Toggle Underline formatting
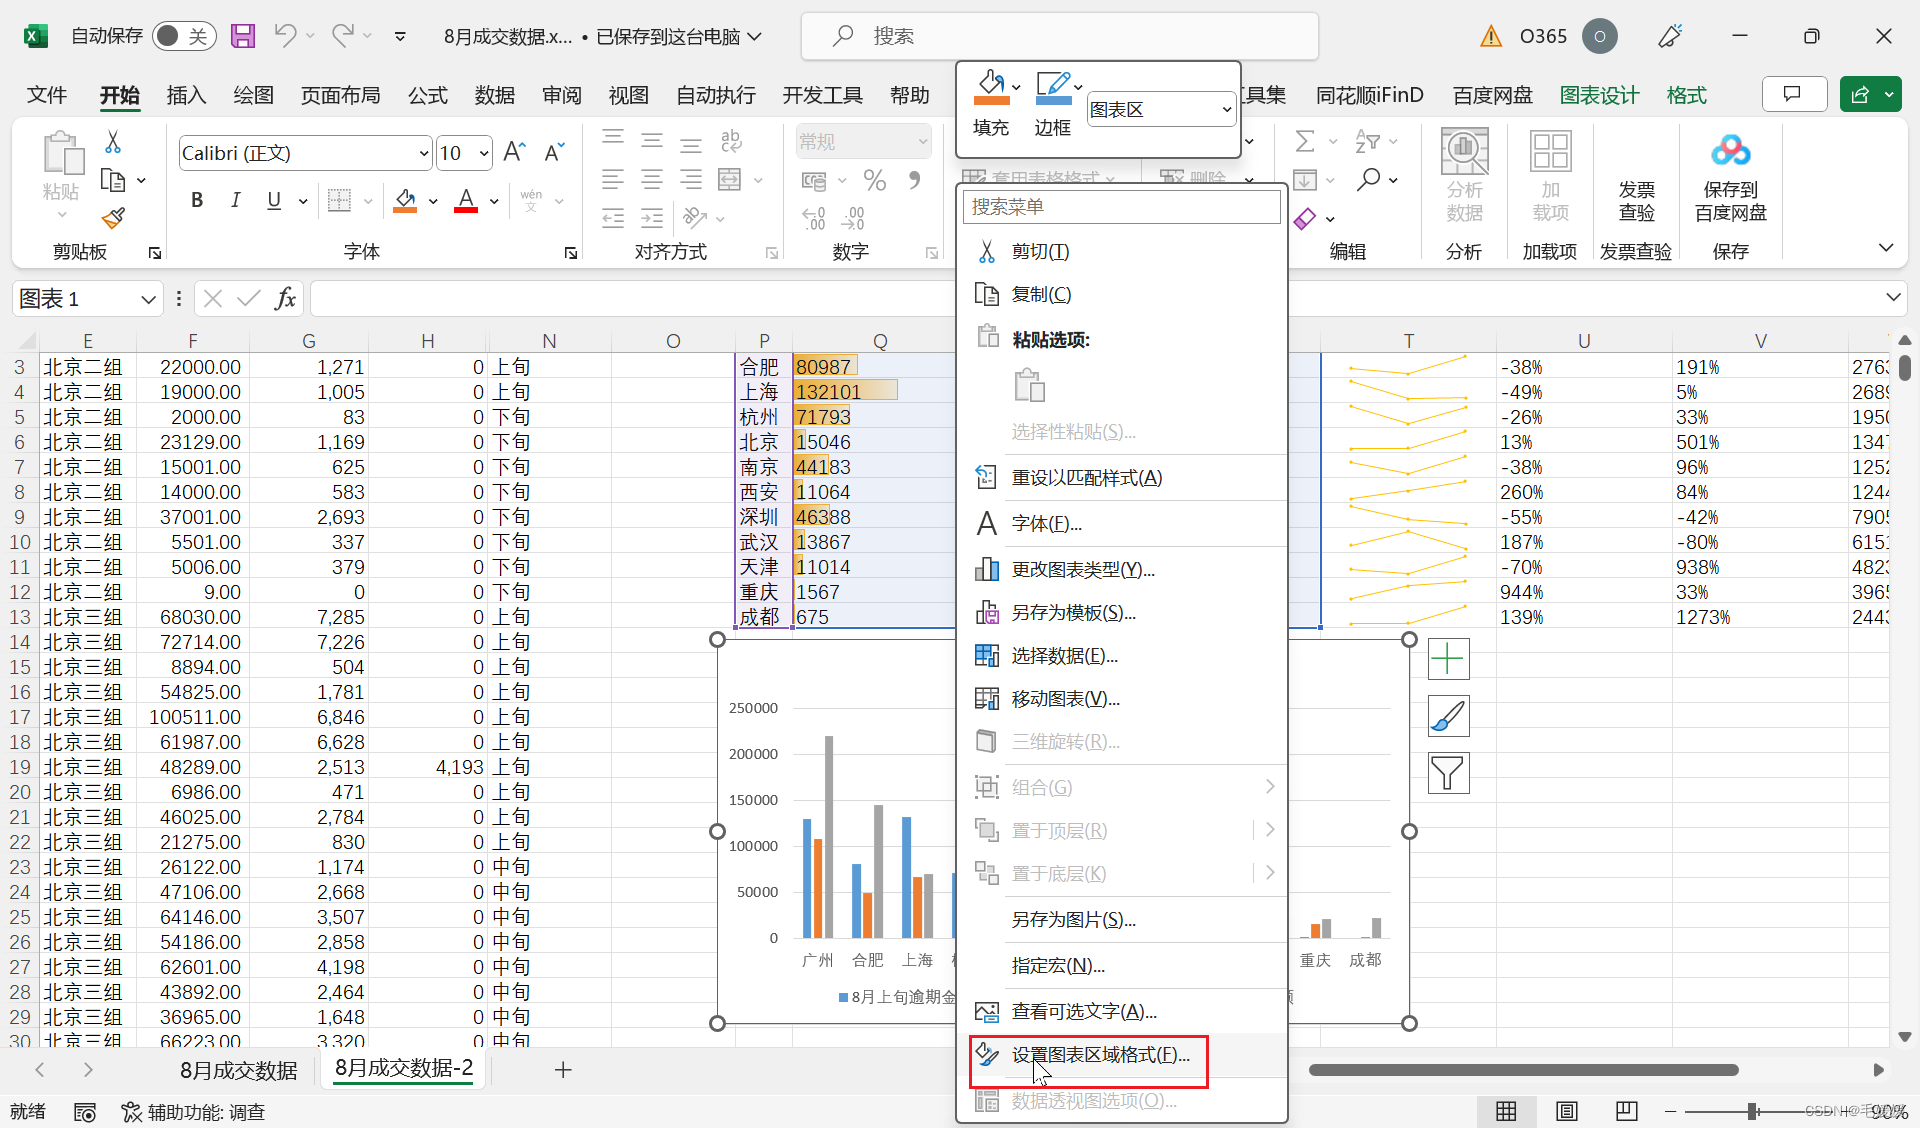Screen dimensions: 1920x1128 coord(274,200)
